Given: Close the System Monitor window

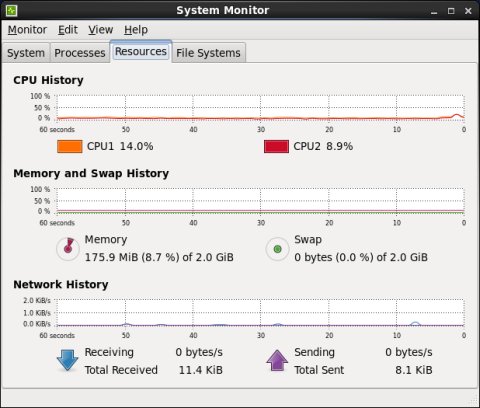Looking at the screenshot, I should pos(468,11).
